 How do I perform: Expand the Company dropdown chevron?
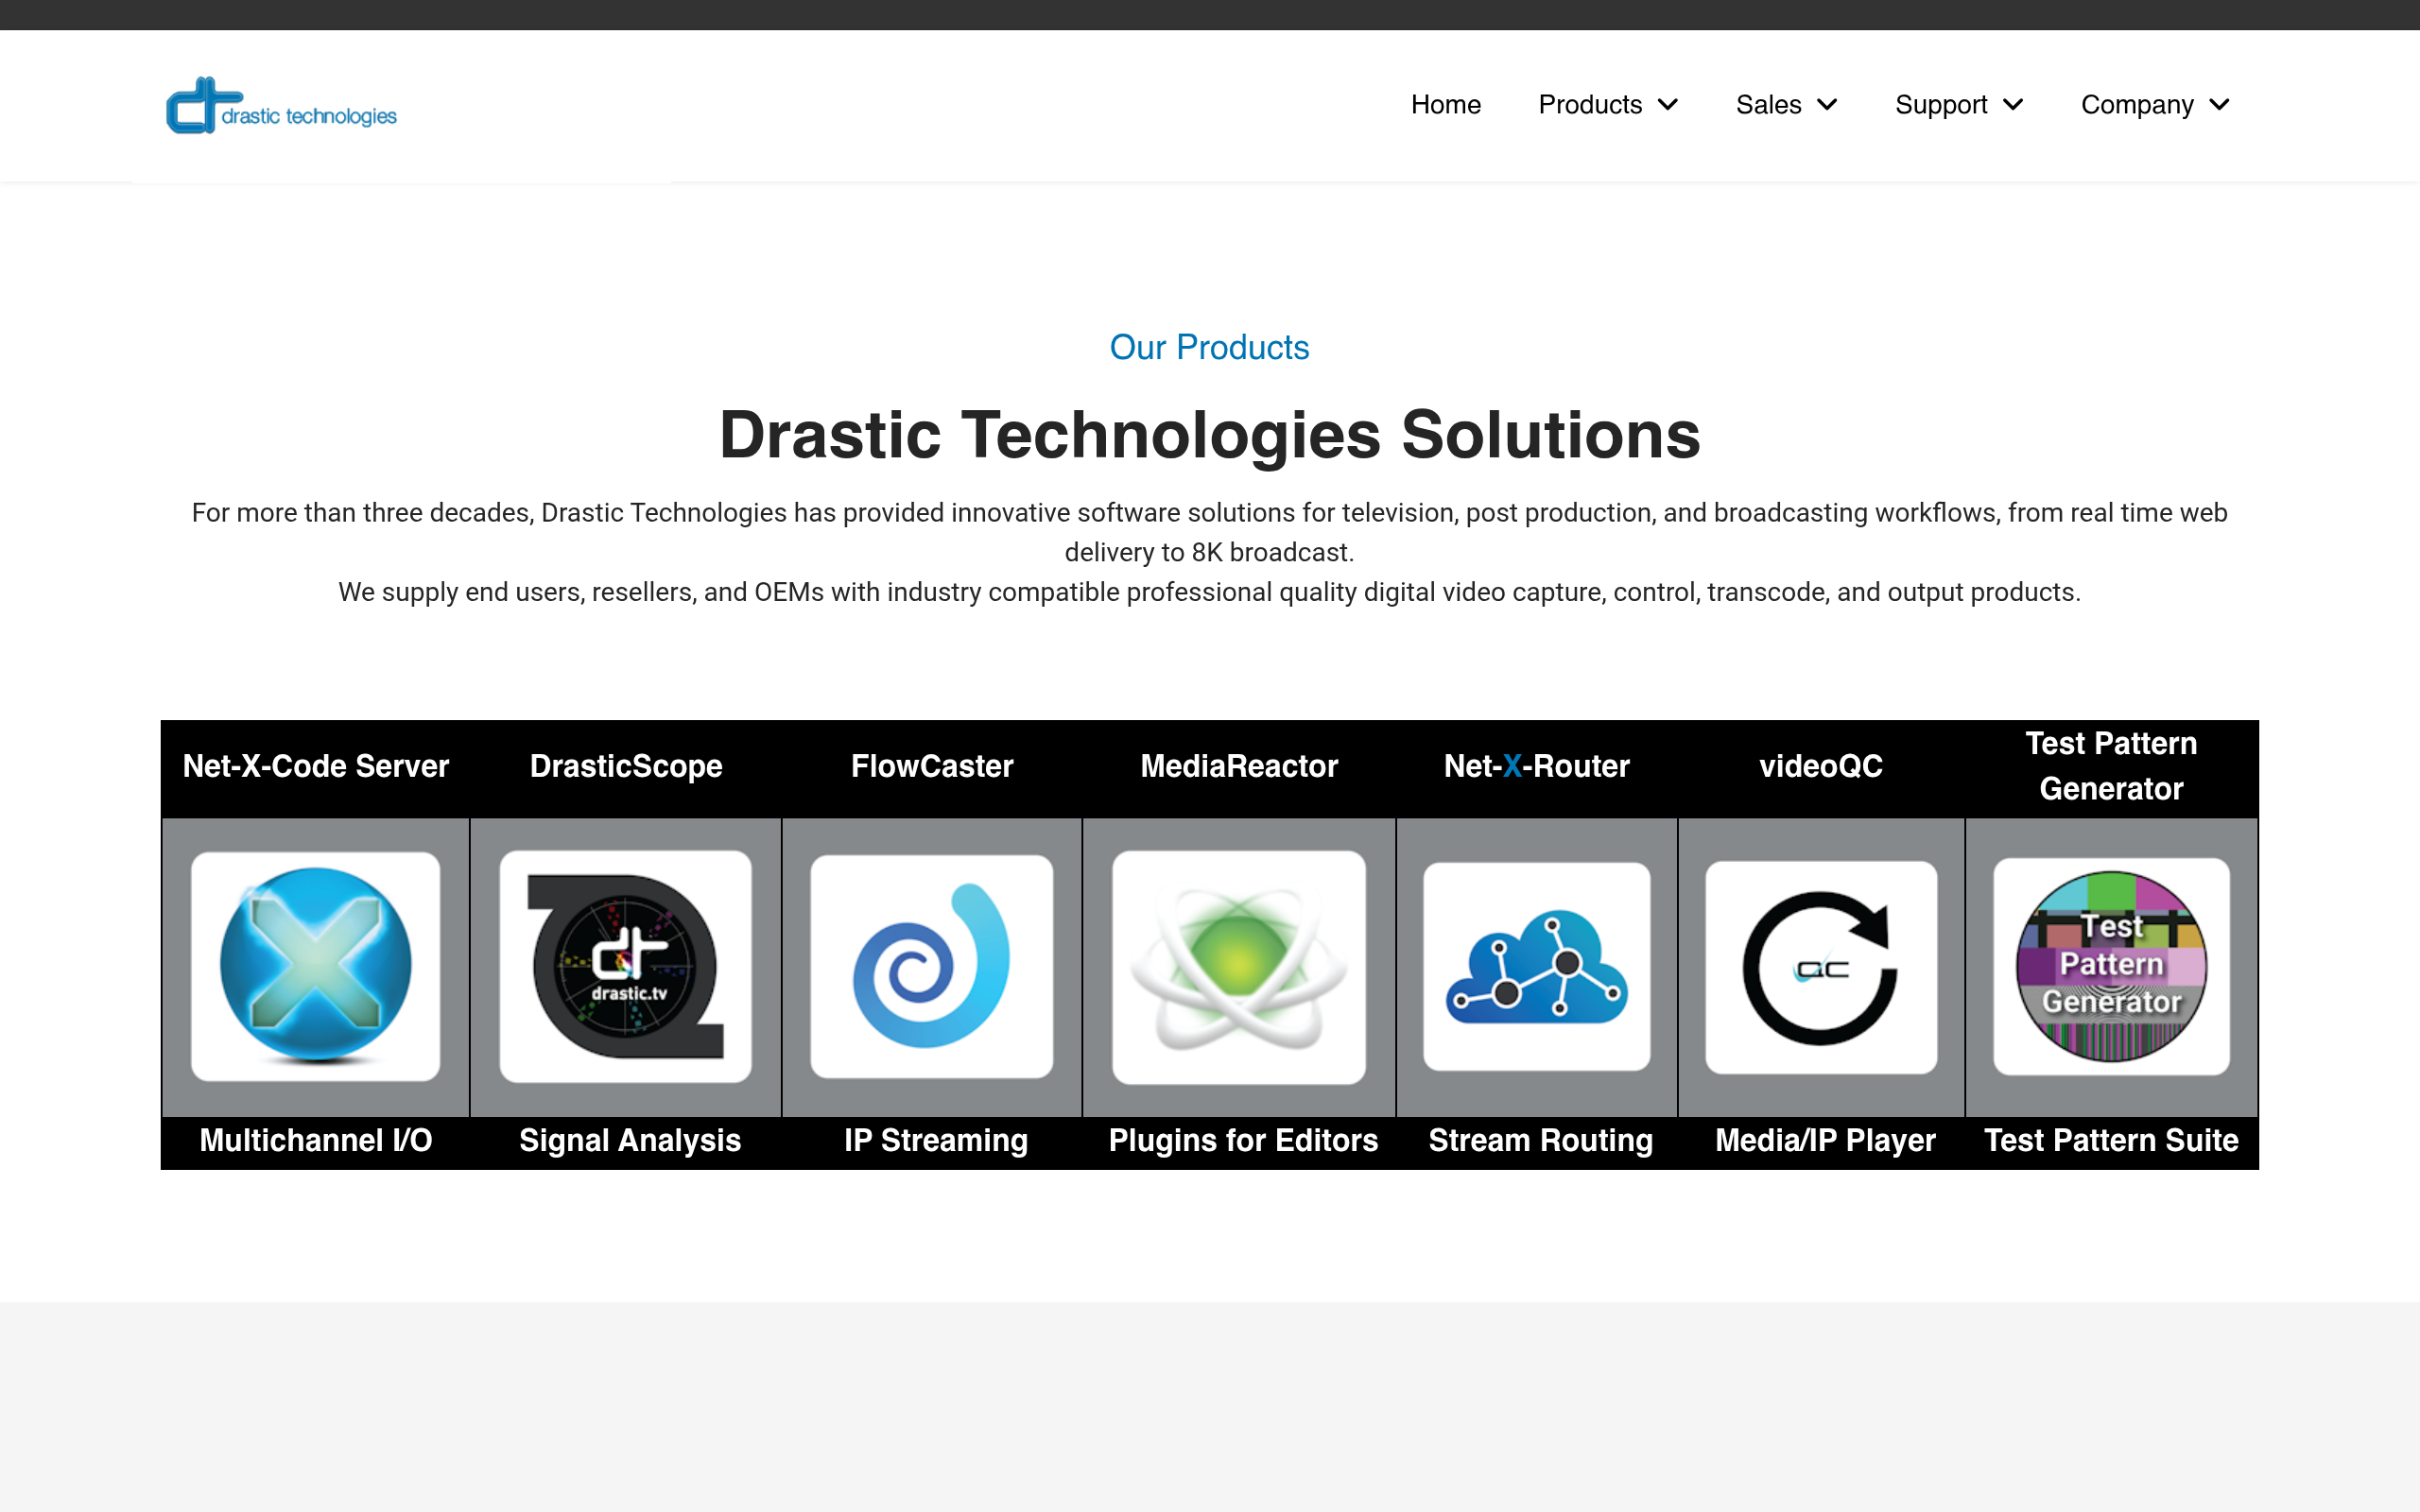pyautogui.click(x=2219, y=105)
